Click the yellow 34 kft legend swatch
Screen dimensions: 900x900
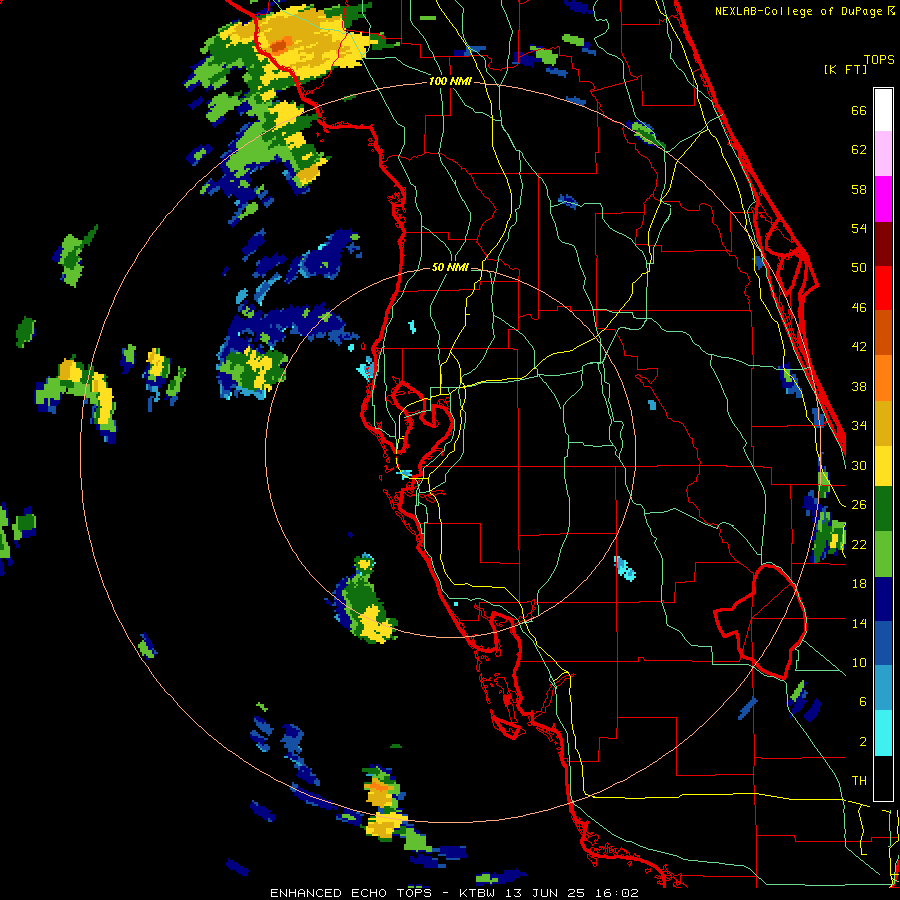pos(883,465)
